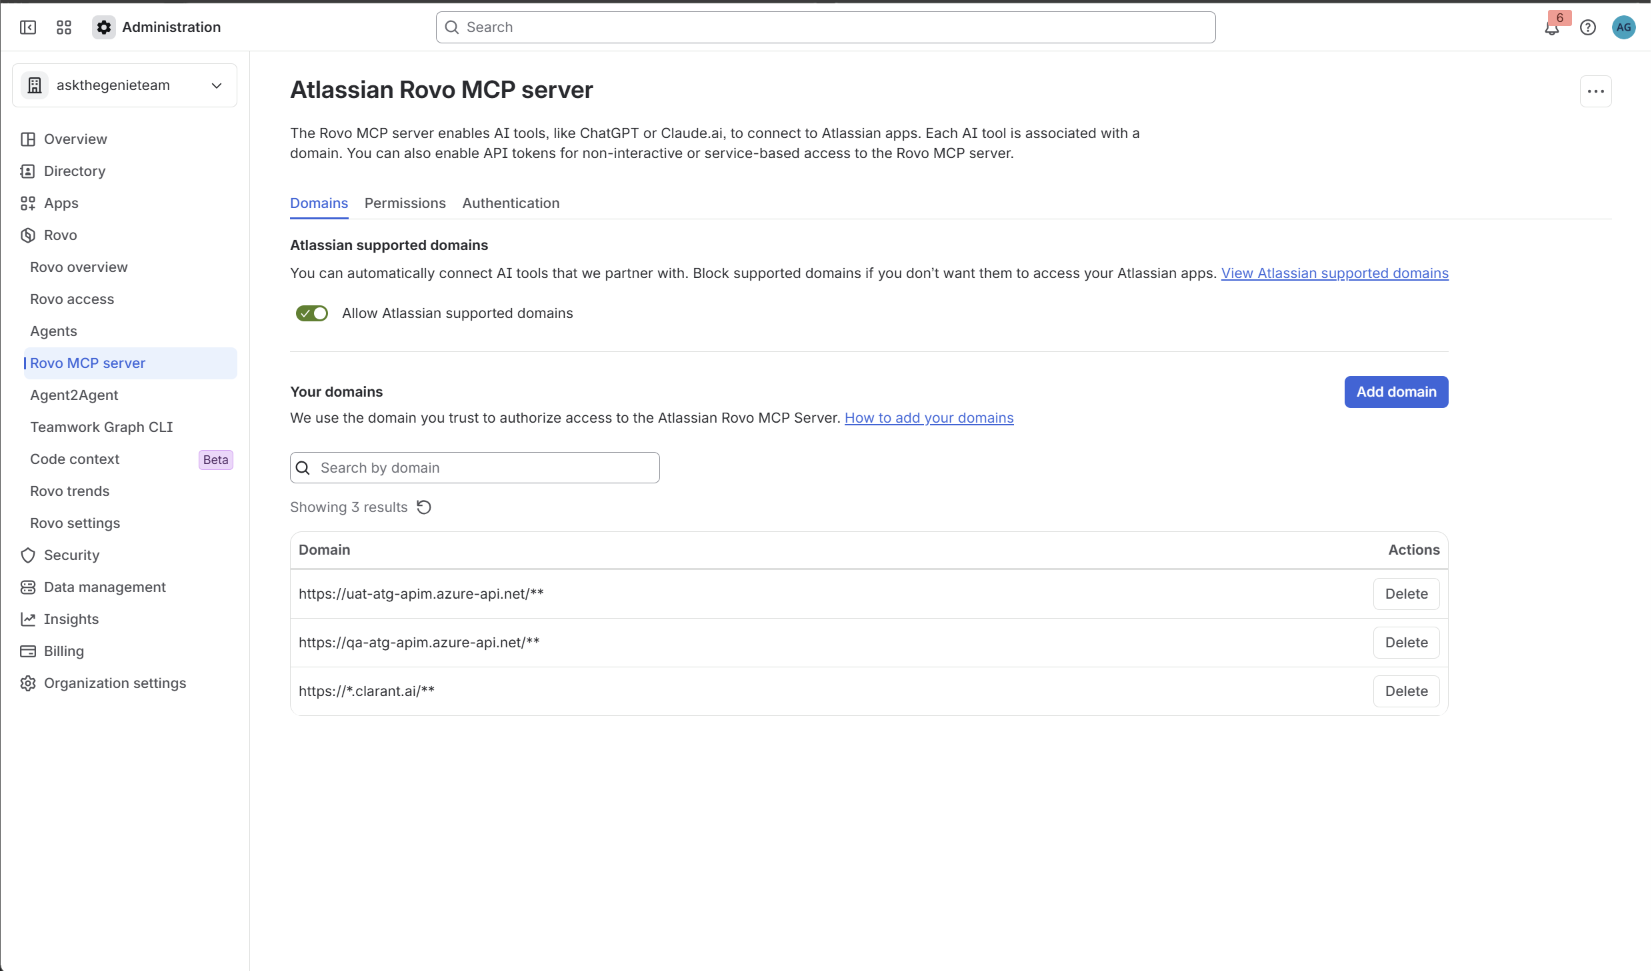This screenshot has height=971, width=1651.
Task: Open the app switcher grid icon
Action: [x=64, y=27]
